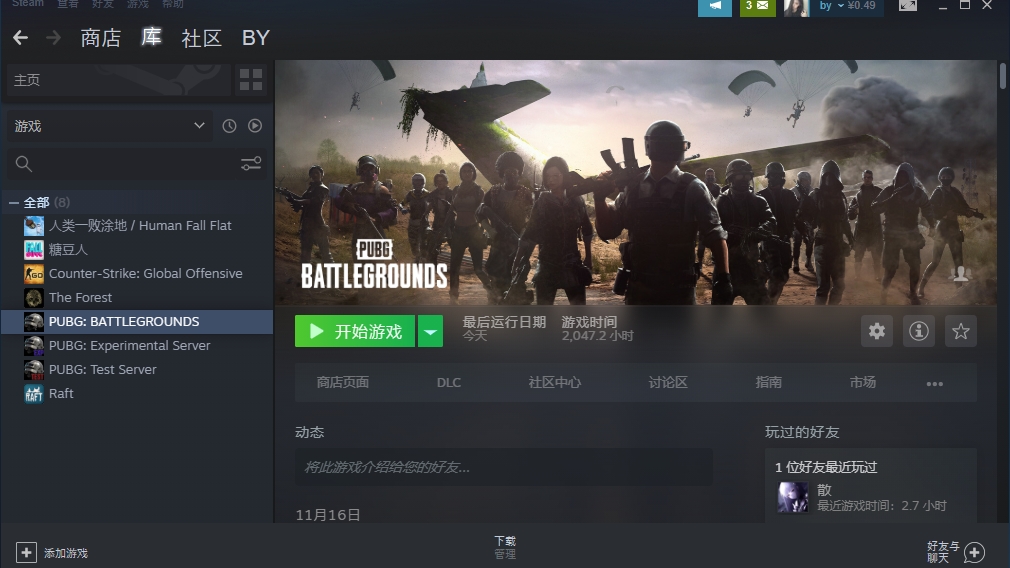This screenshot has width=1010, height=568.
Task: Click the library search input field
Action: [x=135, y=164]
